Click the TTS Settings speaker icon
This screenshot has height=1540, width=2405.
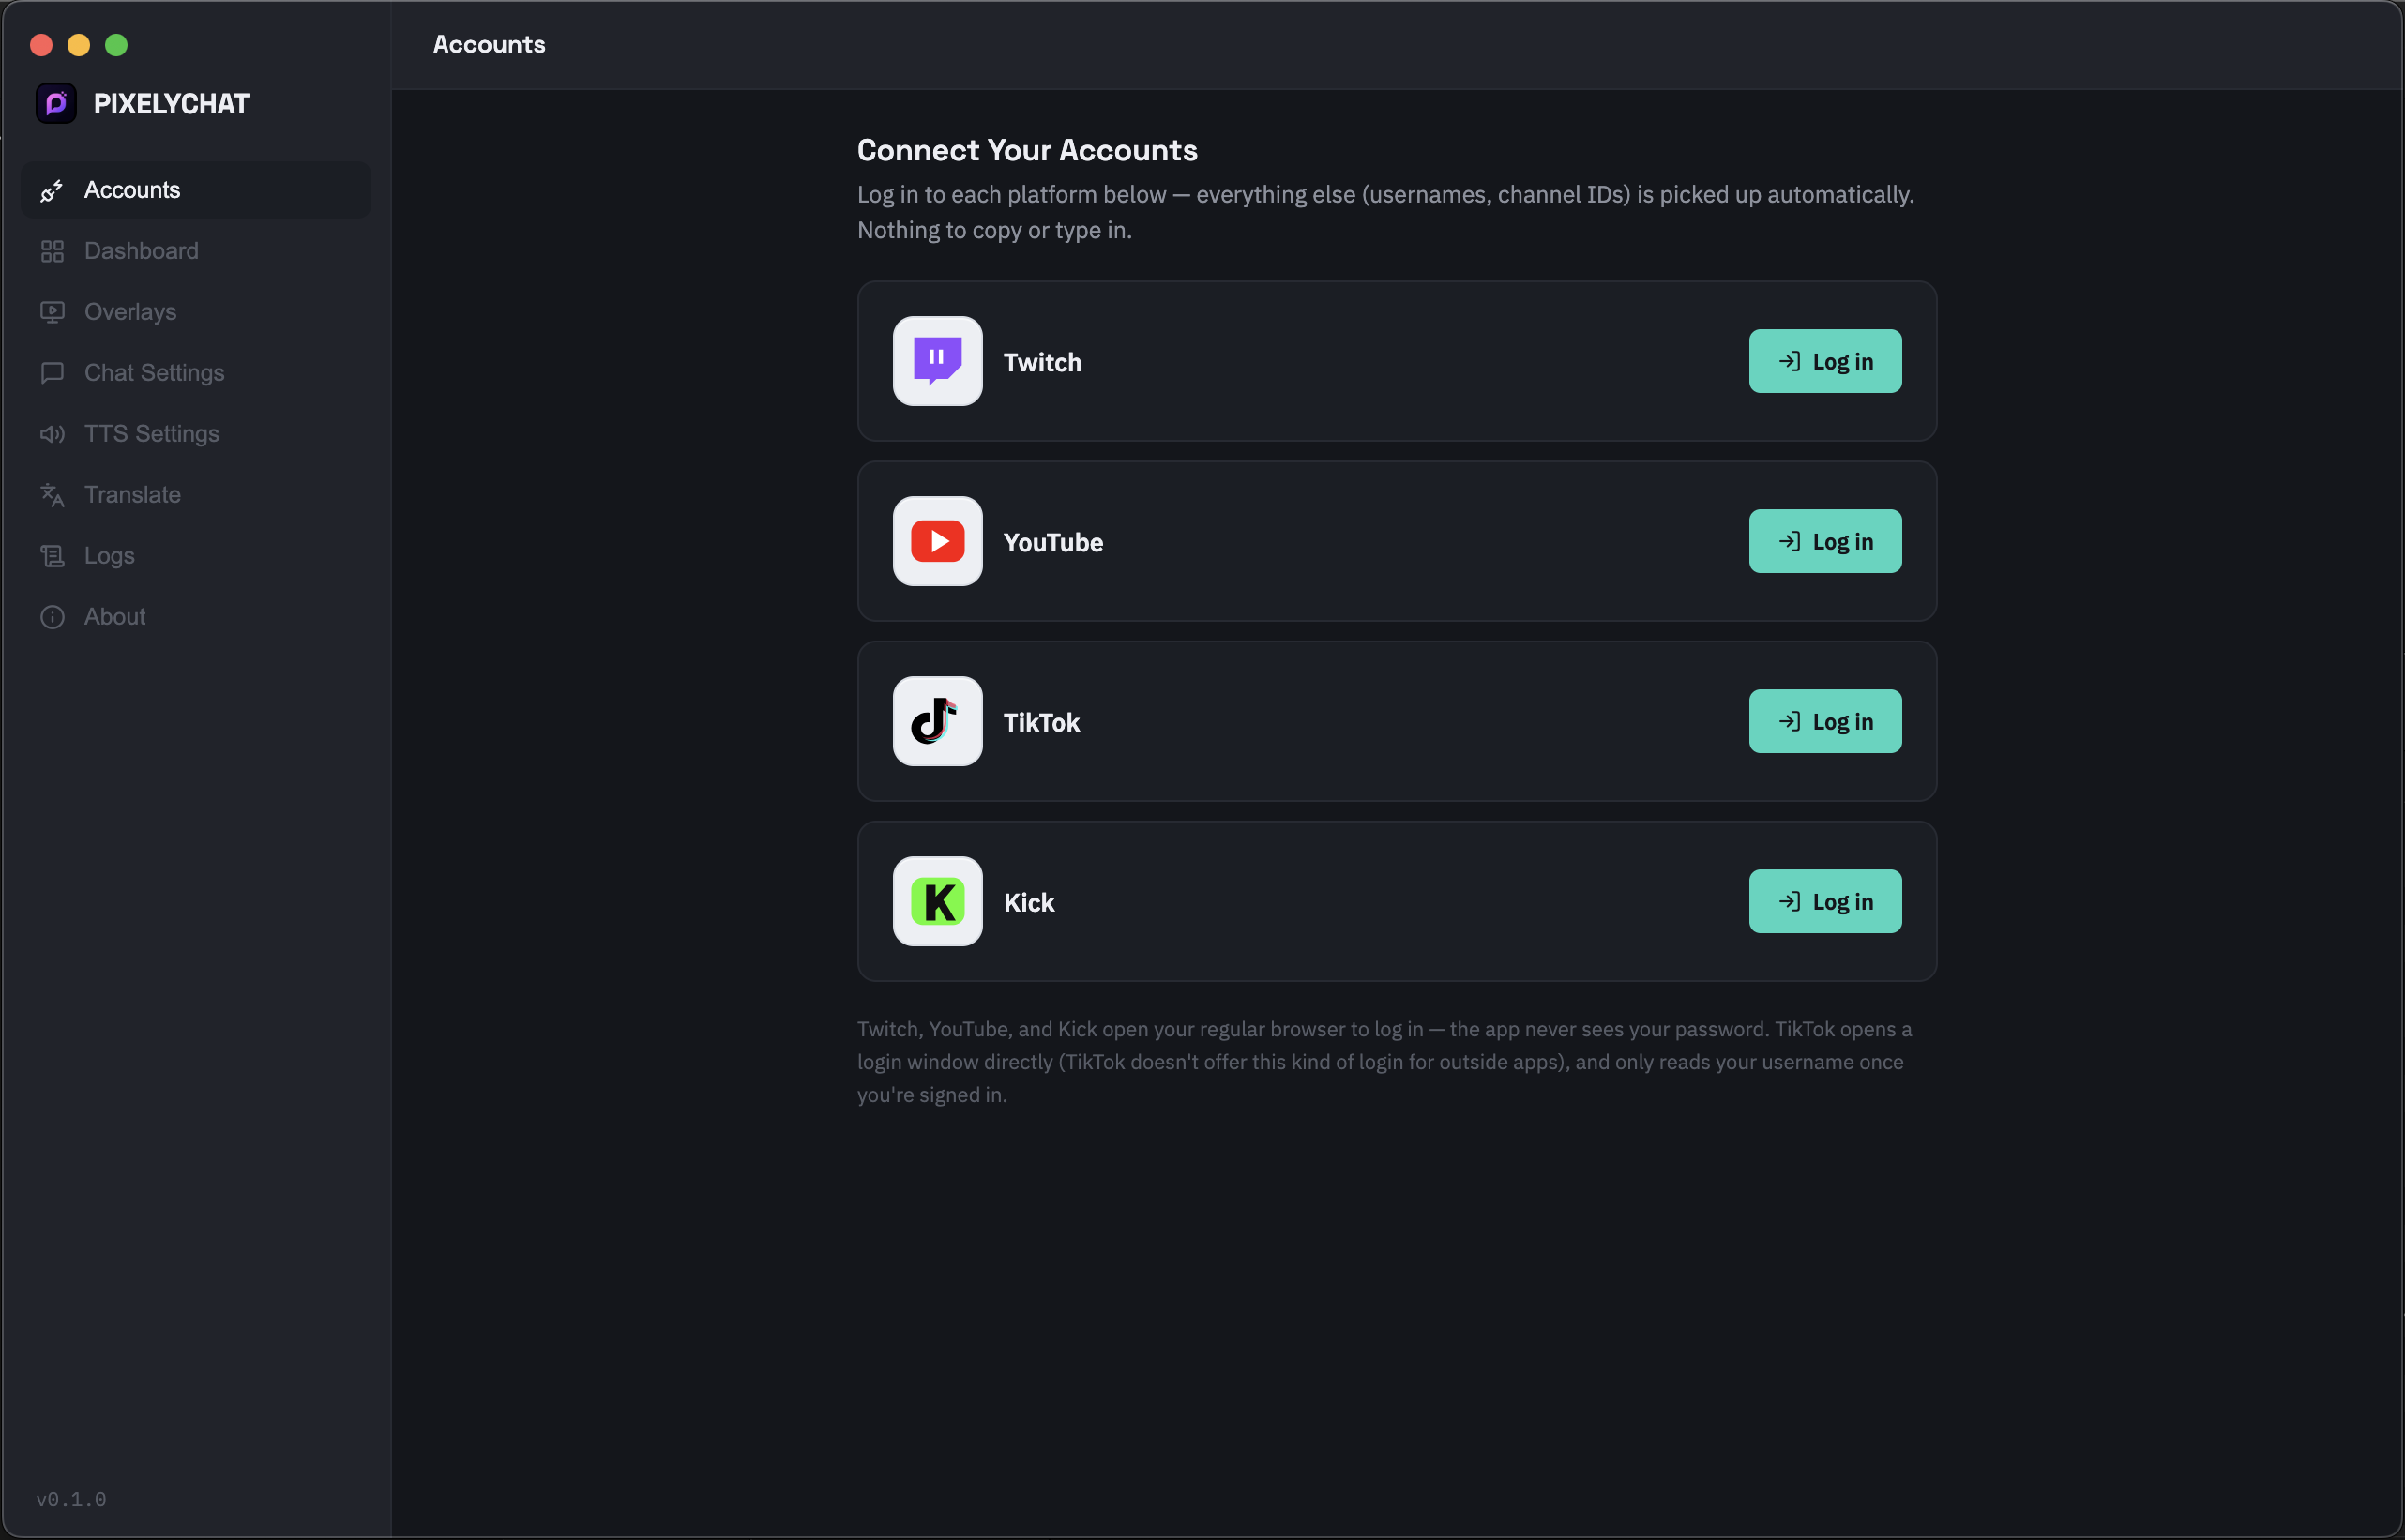coord(52,434)
